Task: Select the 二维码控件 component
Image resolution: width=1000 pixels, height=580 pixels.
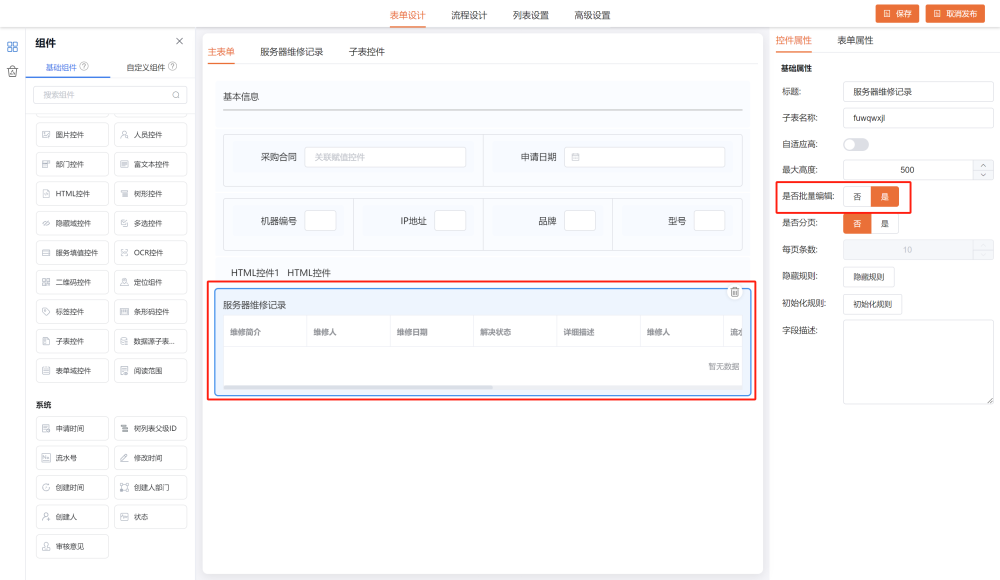Action: point(71,282)
